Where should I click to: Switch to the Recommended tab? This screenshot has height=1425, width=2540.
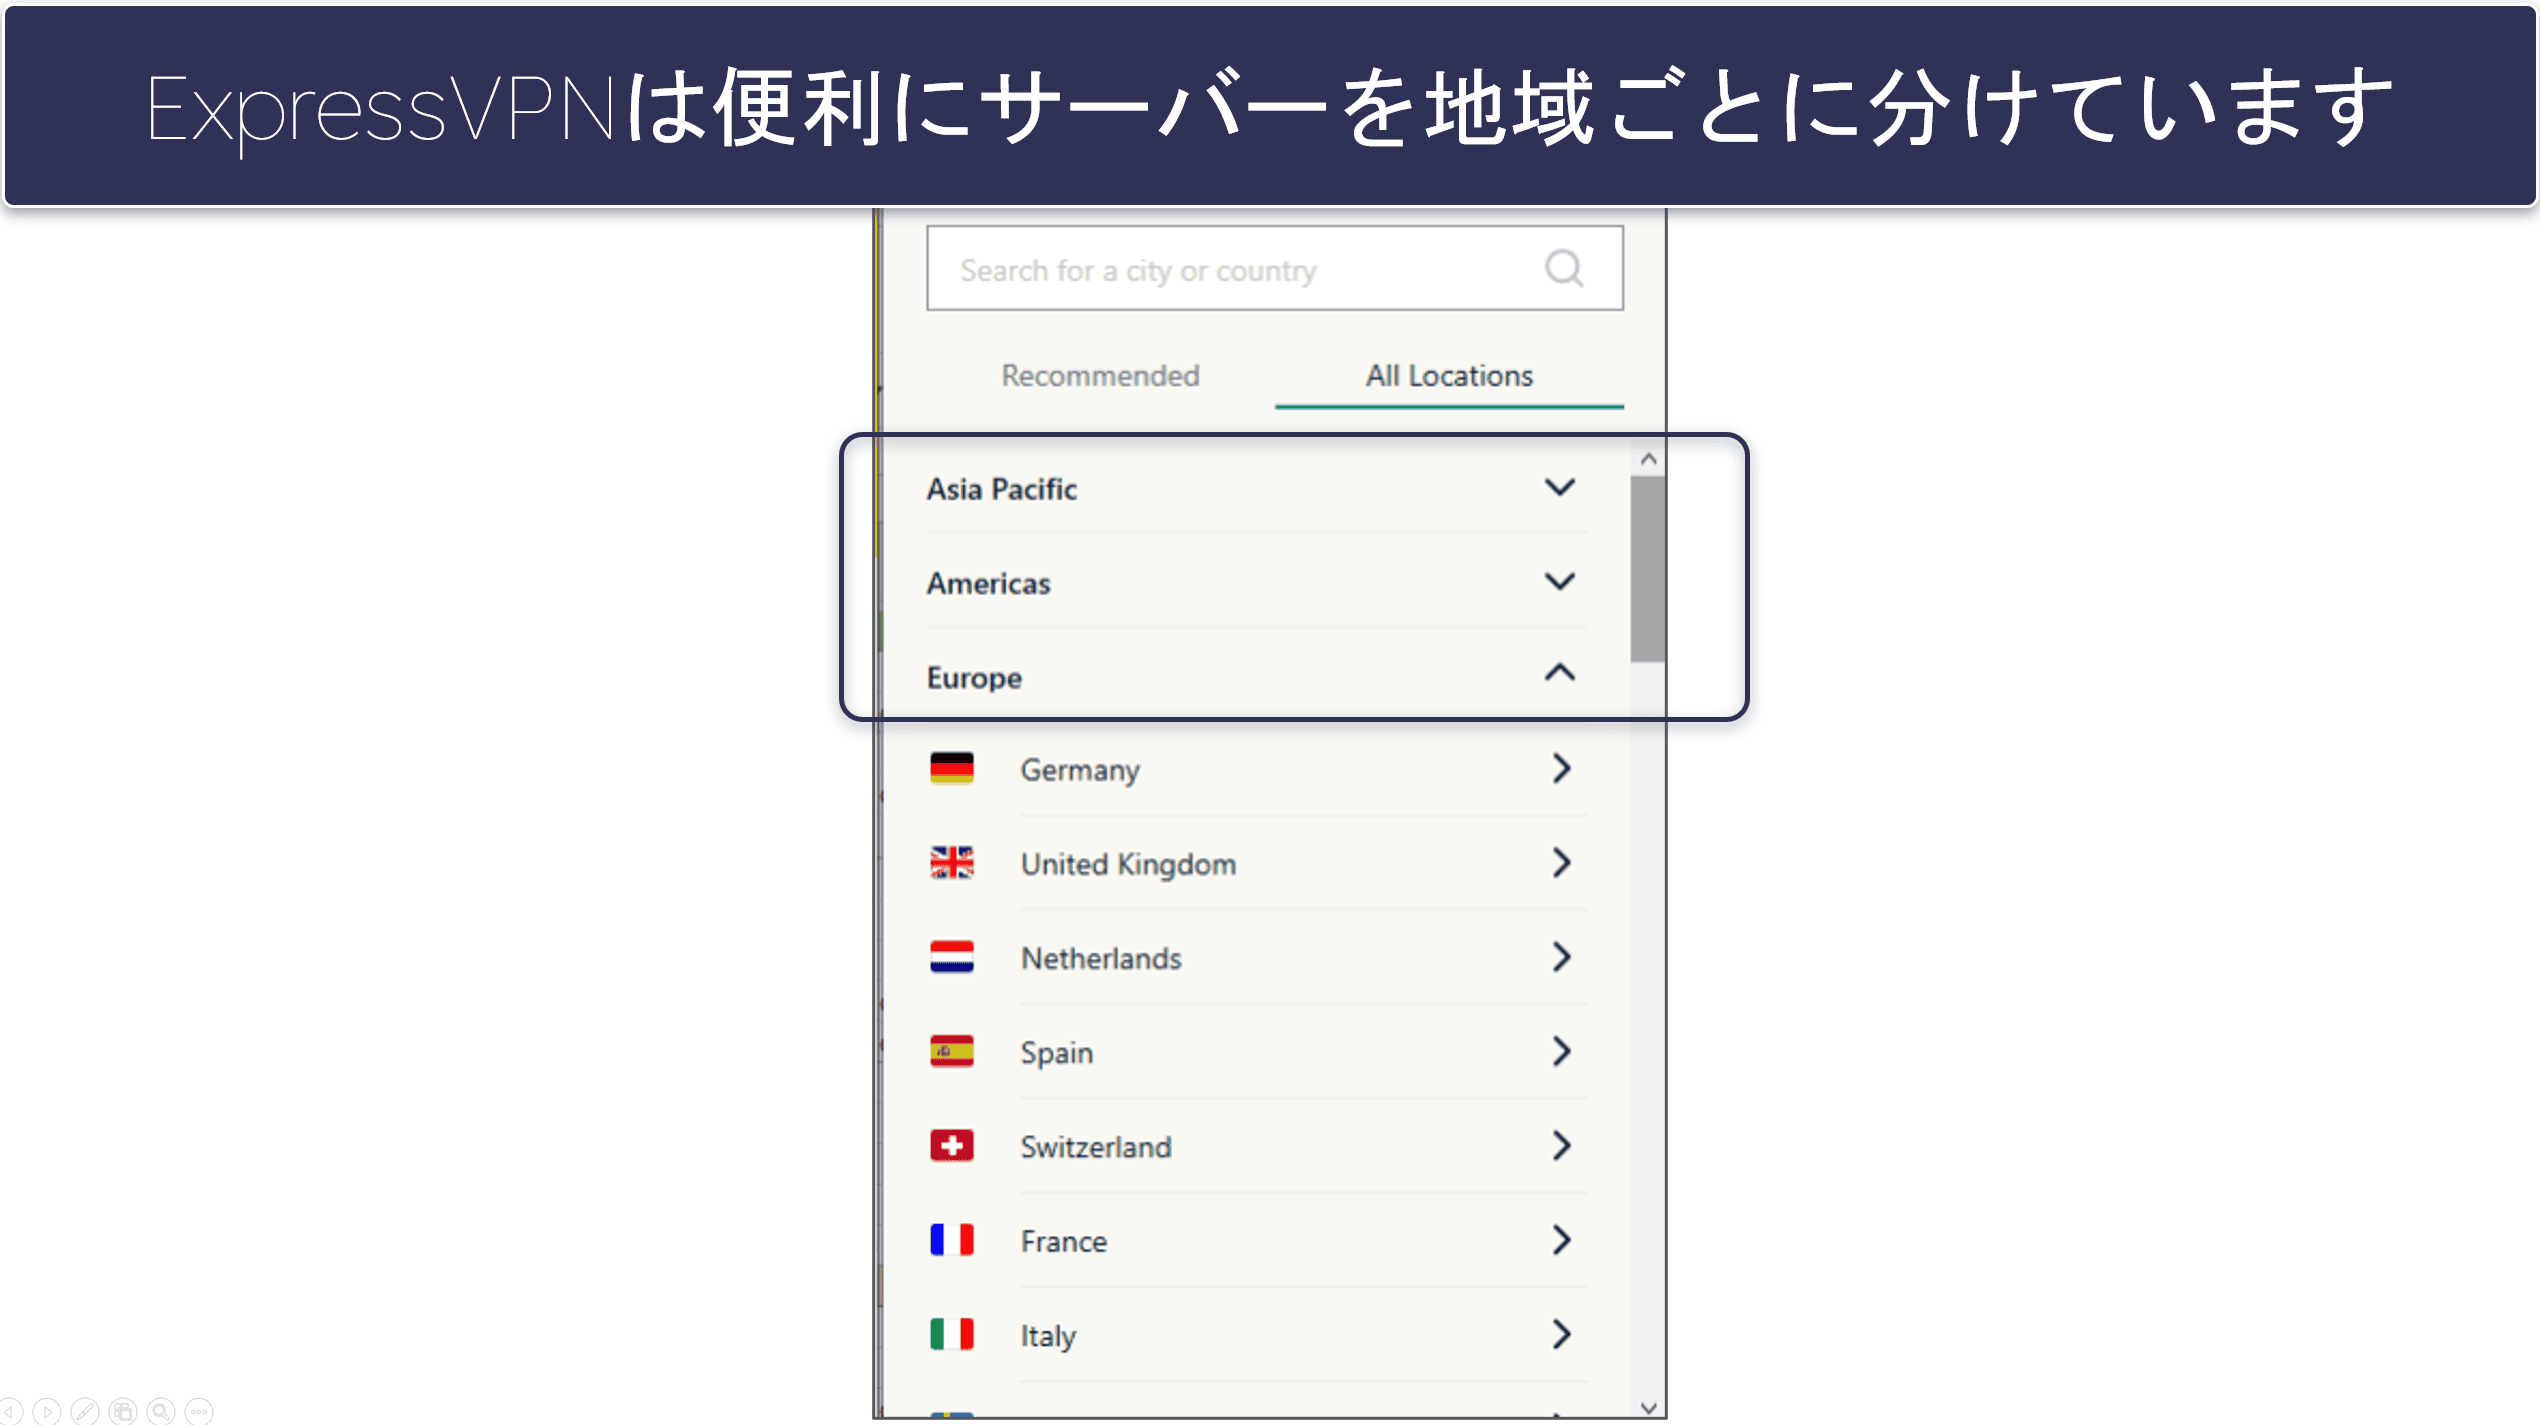[1100, 376]
